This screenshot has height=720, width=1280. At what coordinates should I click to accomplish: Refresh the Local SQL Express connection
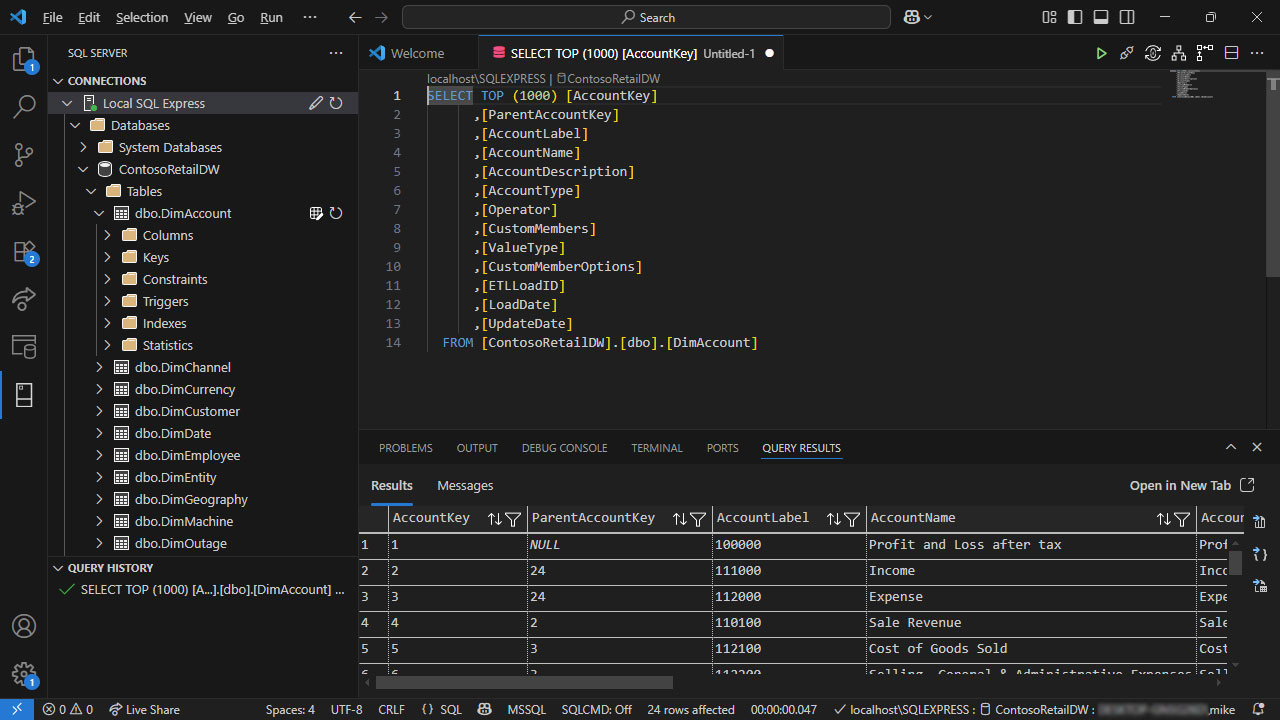coord(336,103)
